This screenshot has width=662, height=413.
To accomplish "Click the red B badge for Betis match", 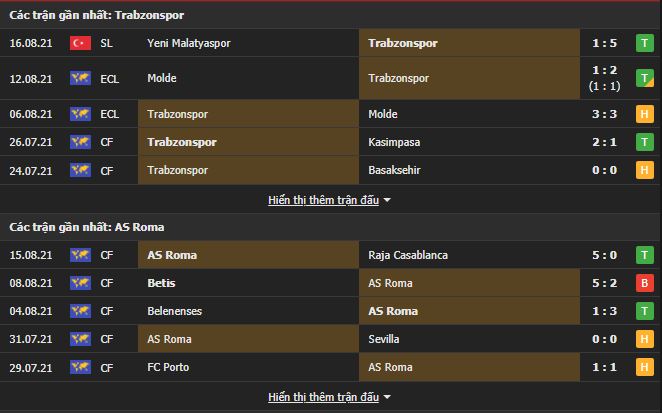I will click(x=645, y=283).
